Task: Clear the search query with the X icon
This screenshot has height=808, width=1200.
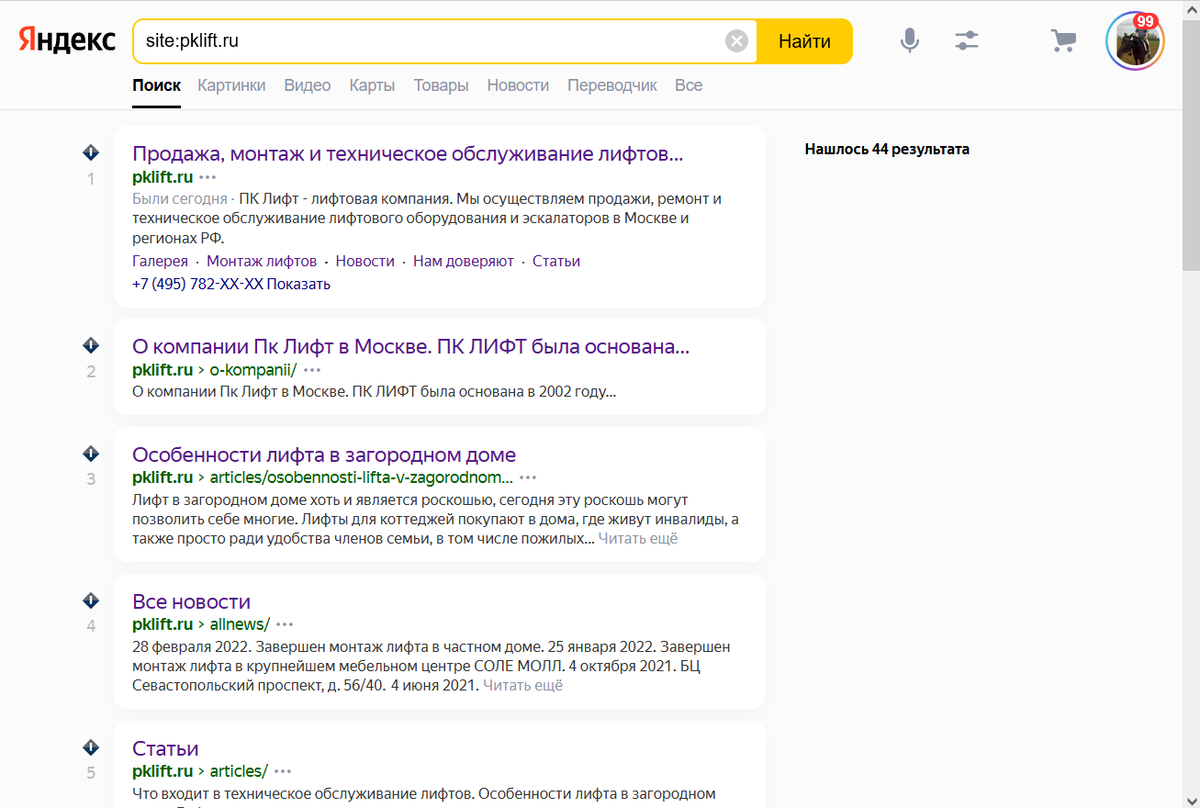Action: point(736,41)
